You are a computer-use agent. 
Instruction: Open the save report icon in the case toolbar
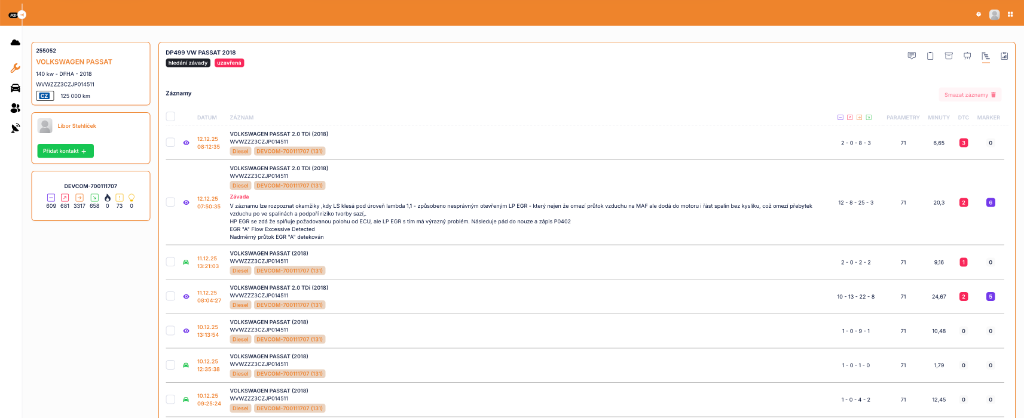point(1004,56)
